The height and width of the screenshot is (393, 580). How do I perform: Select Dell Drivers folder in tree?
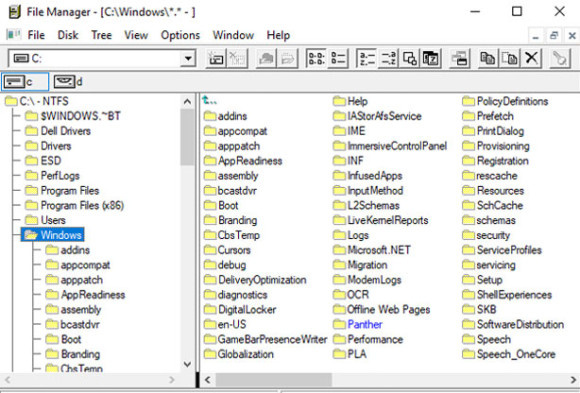point(58,131)
